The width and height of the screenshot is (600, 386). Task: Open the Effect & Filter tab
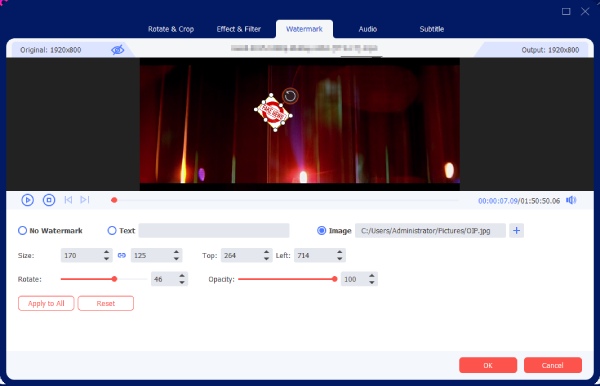(x=239, y=29)
